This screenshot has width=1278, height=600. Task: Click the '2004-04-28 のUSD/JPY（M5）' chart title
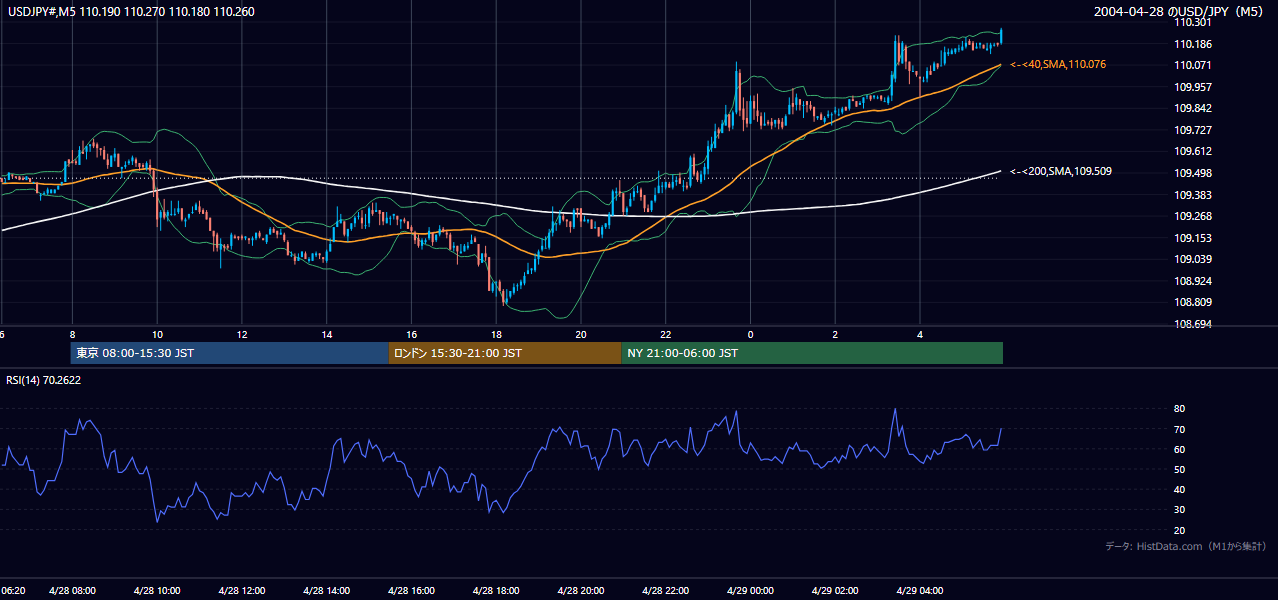coord(1180,12)
